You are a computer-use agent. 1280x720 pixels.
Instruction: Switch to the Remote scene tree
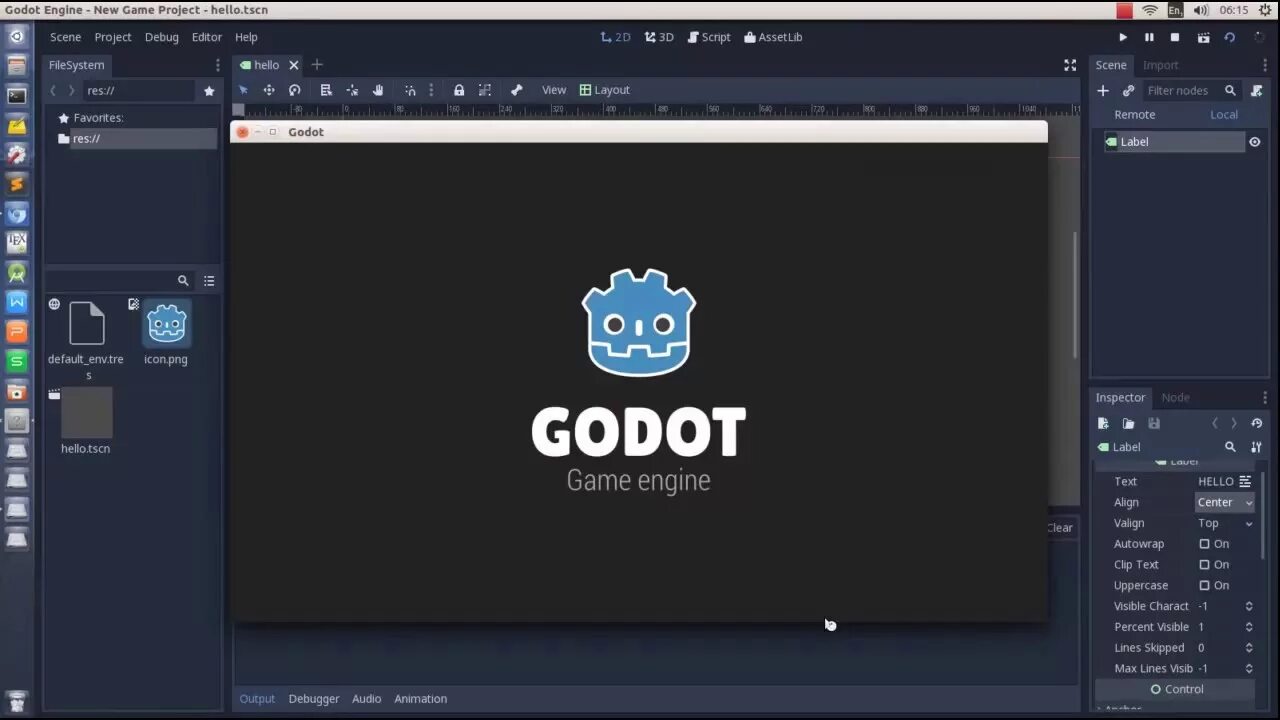tap(1135, 114)
